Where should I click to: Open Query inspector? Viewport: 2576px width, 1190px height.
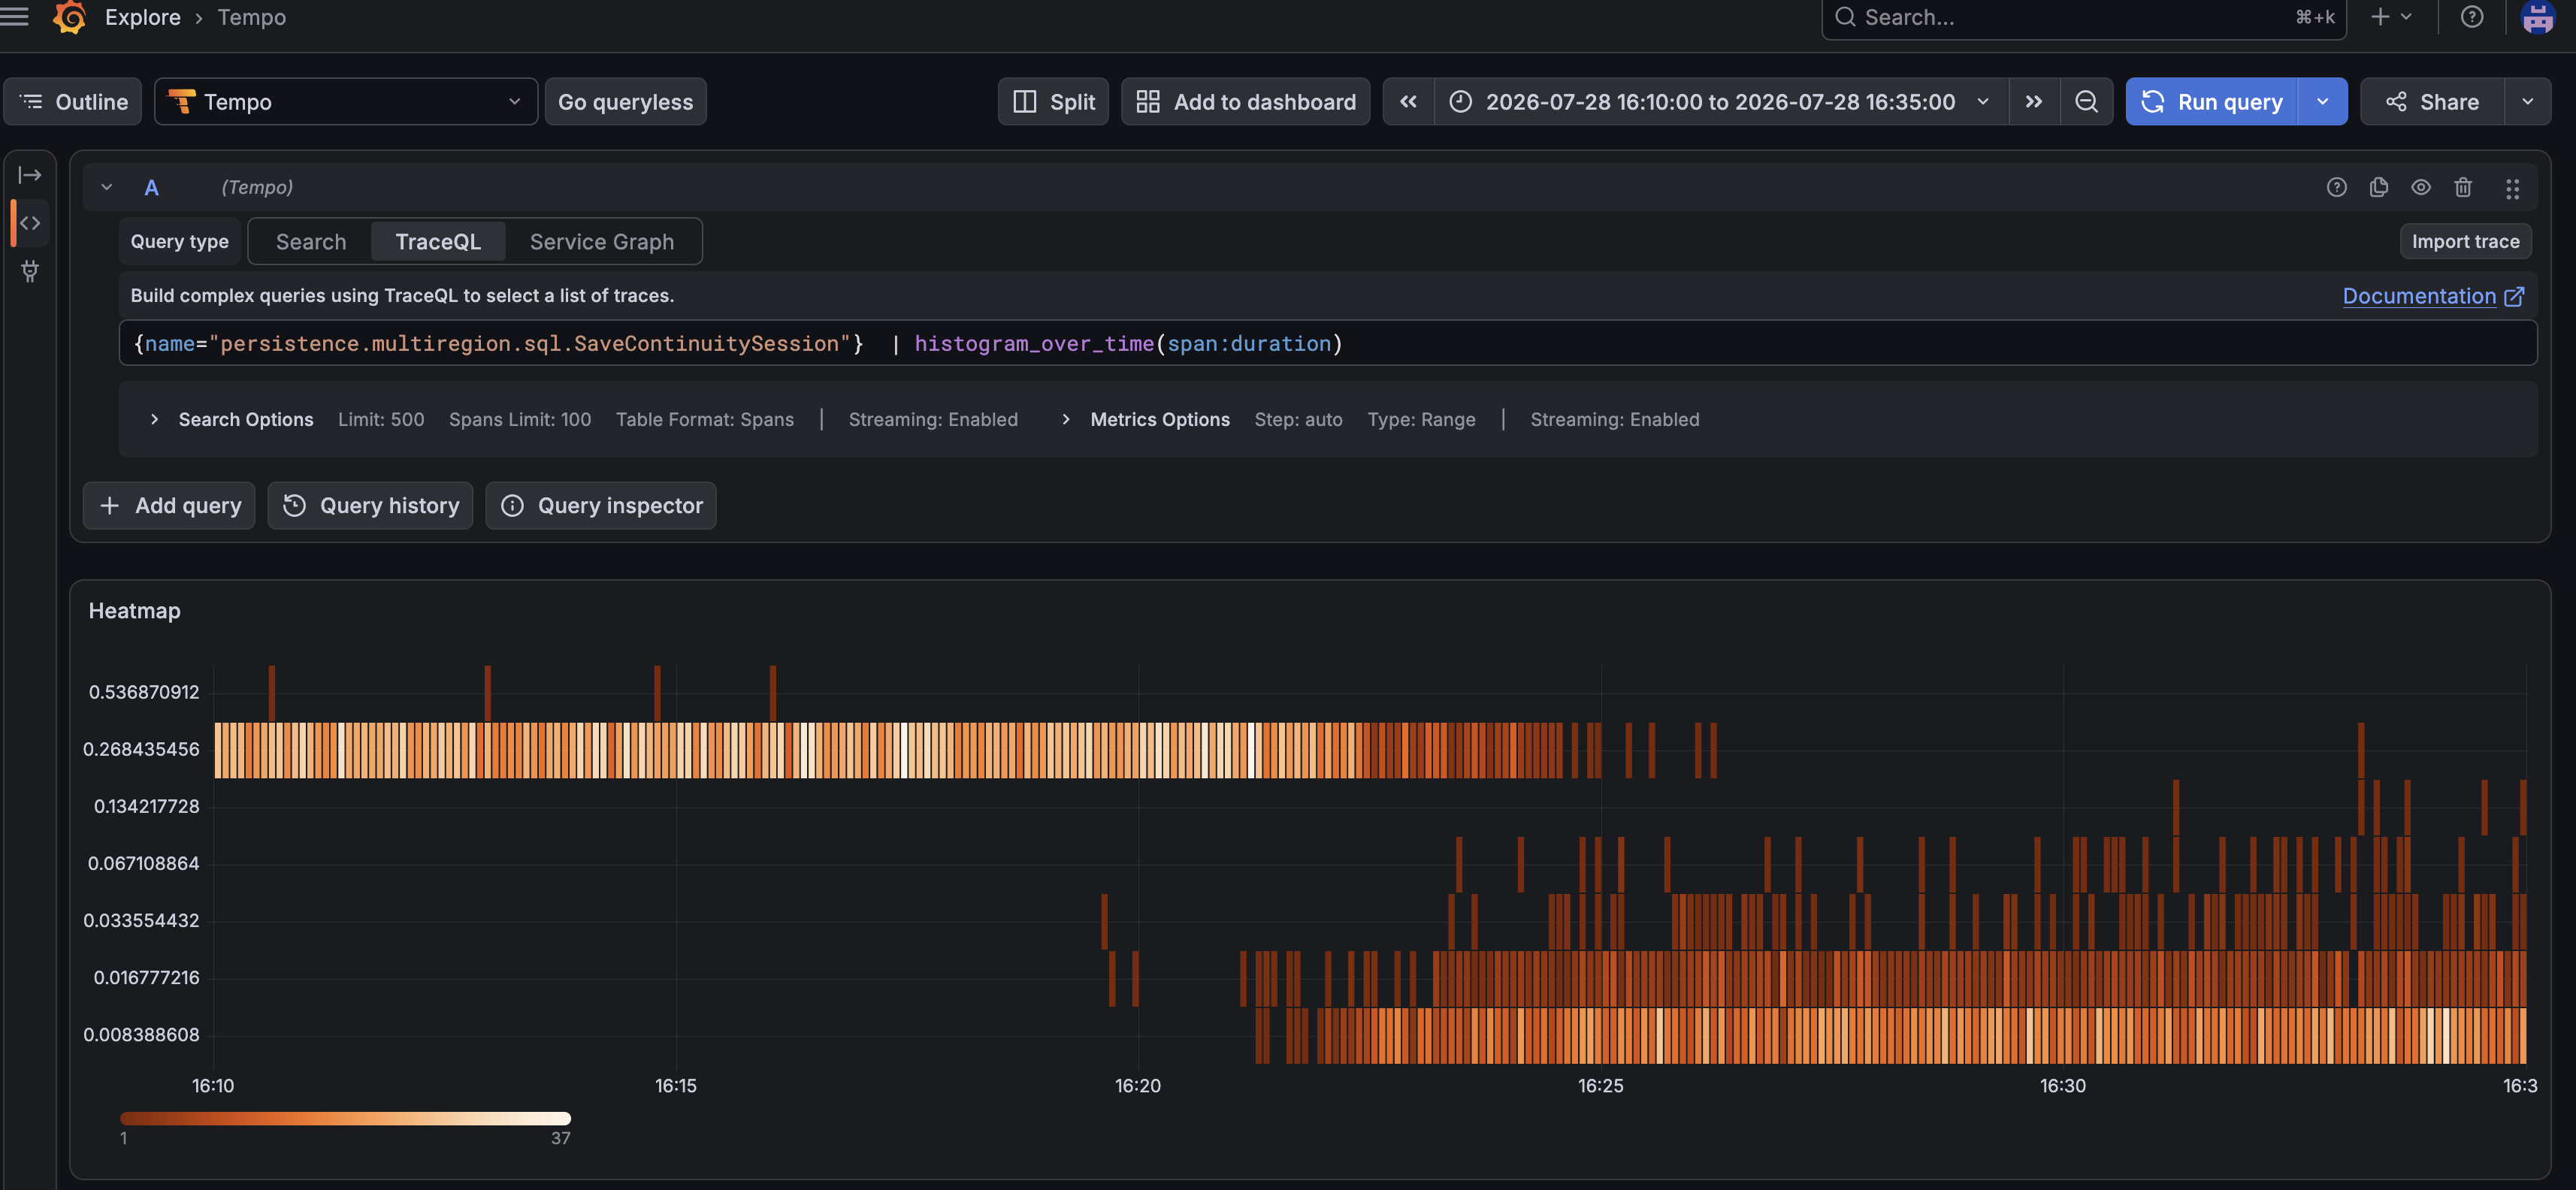pos(601,506)
